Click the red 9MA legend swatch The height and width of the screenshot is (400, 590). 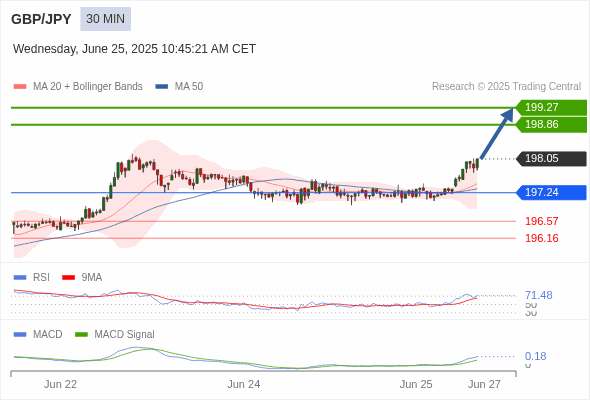click(68, 278)
